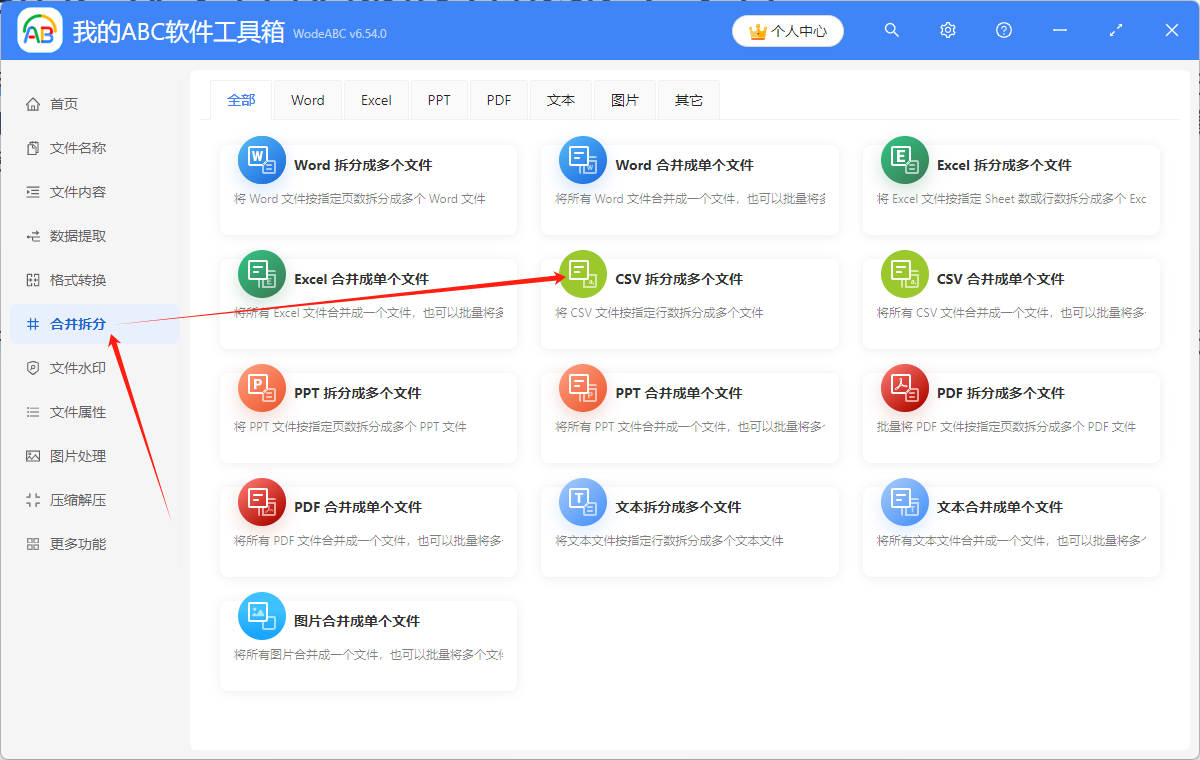Switch to the Word tab

click(307, 100)
